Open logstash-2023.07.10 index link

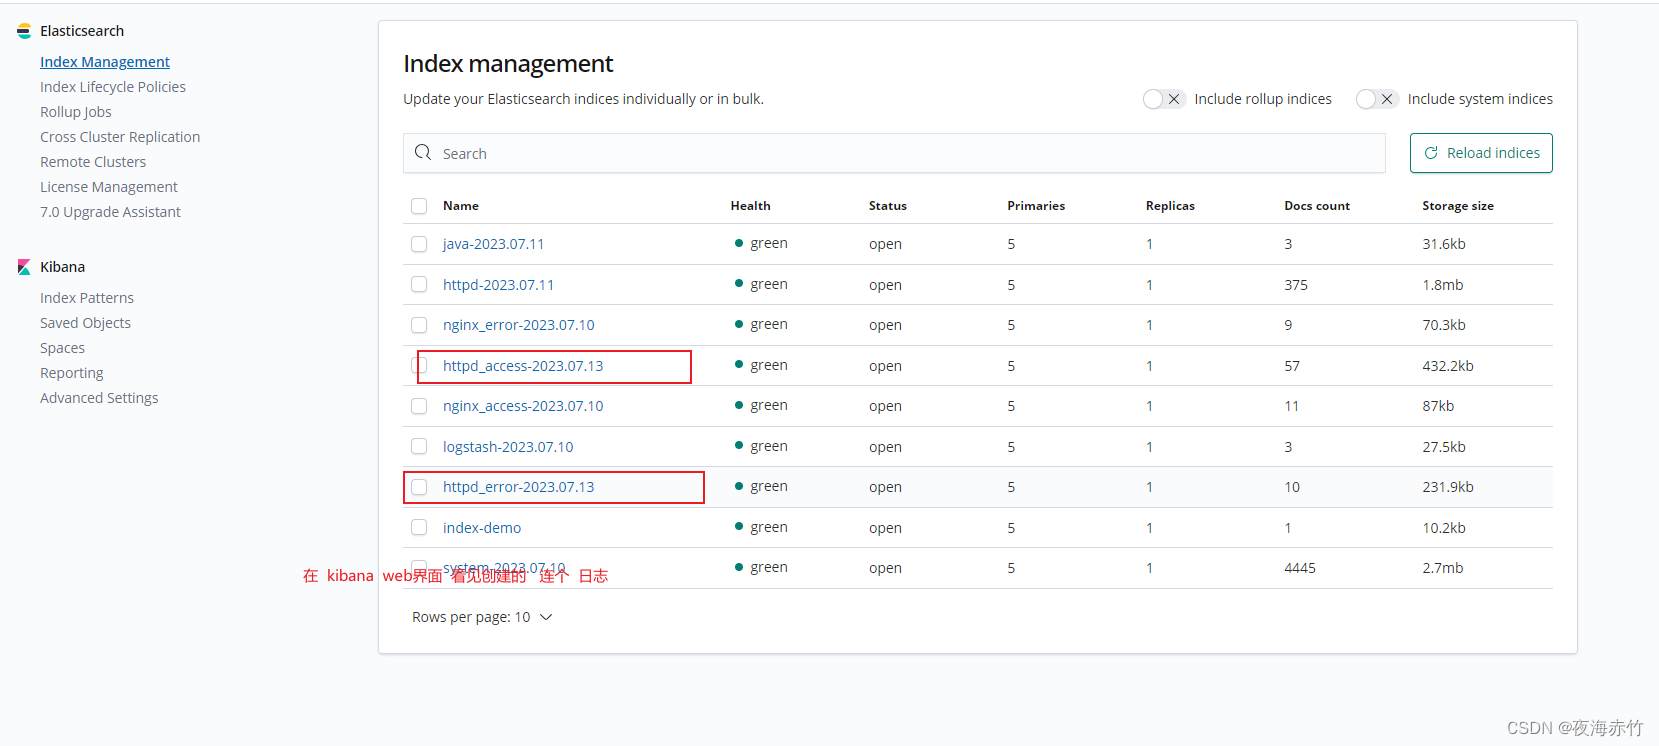pos(508,447)
